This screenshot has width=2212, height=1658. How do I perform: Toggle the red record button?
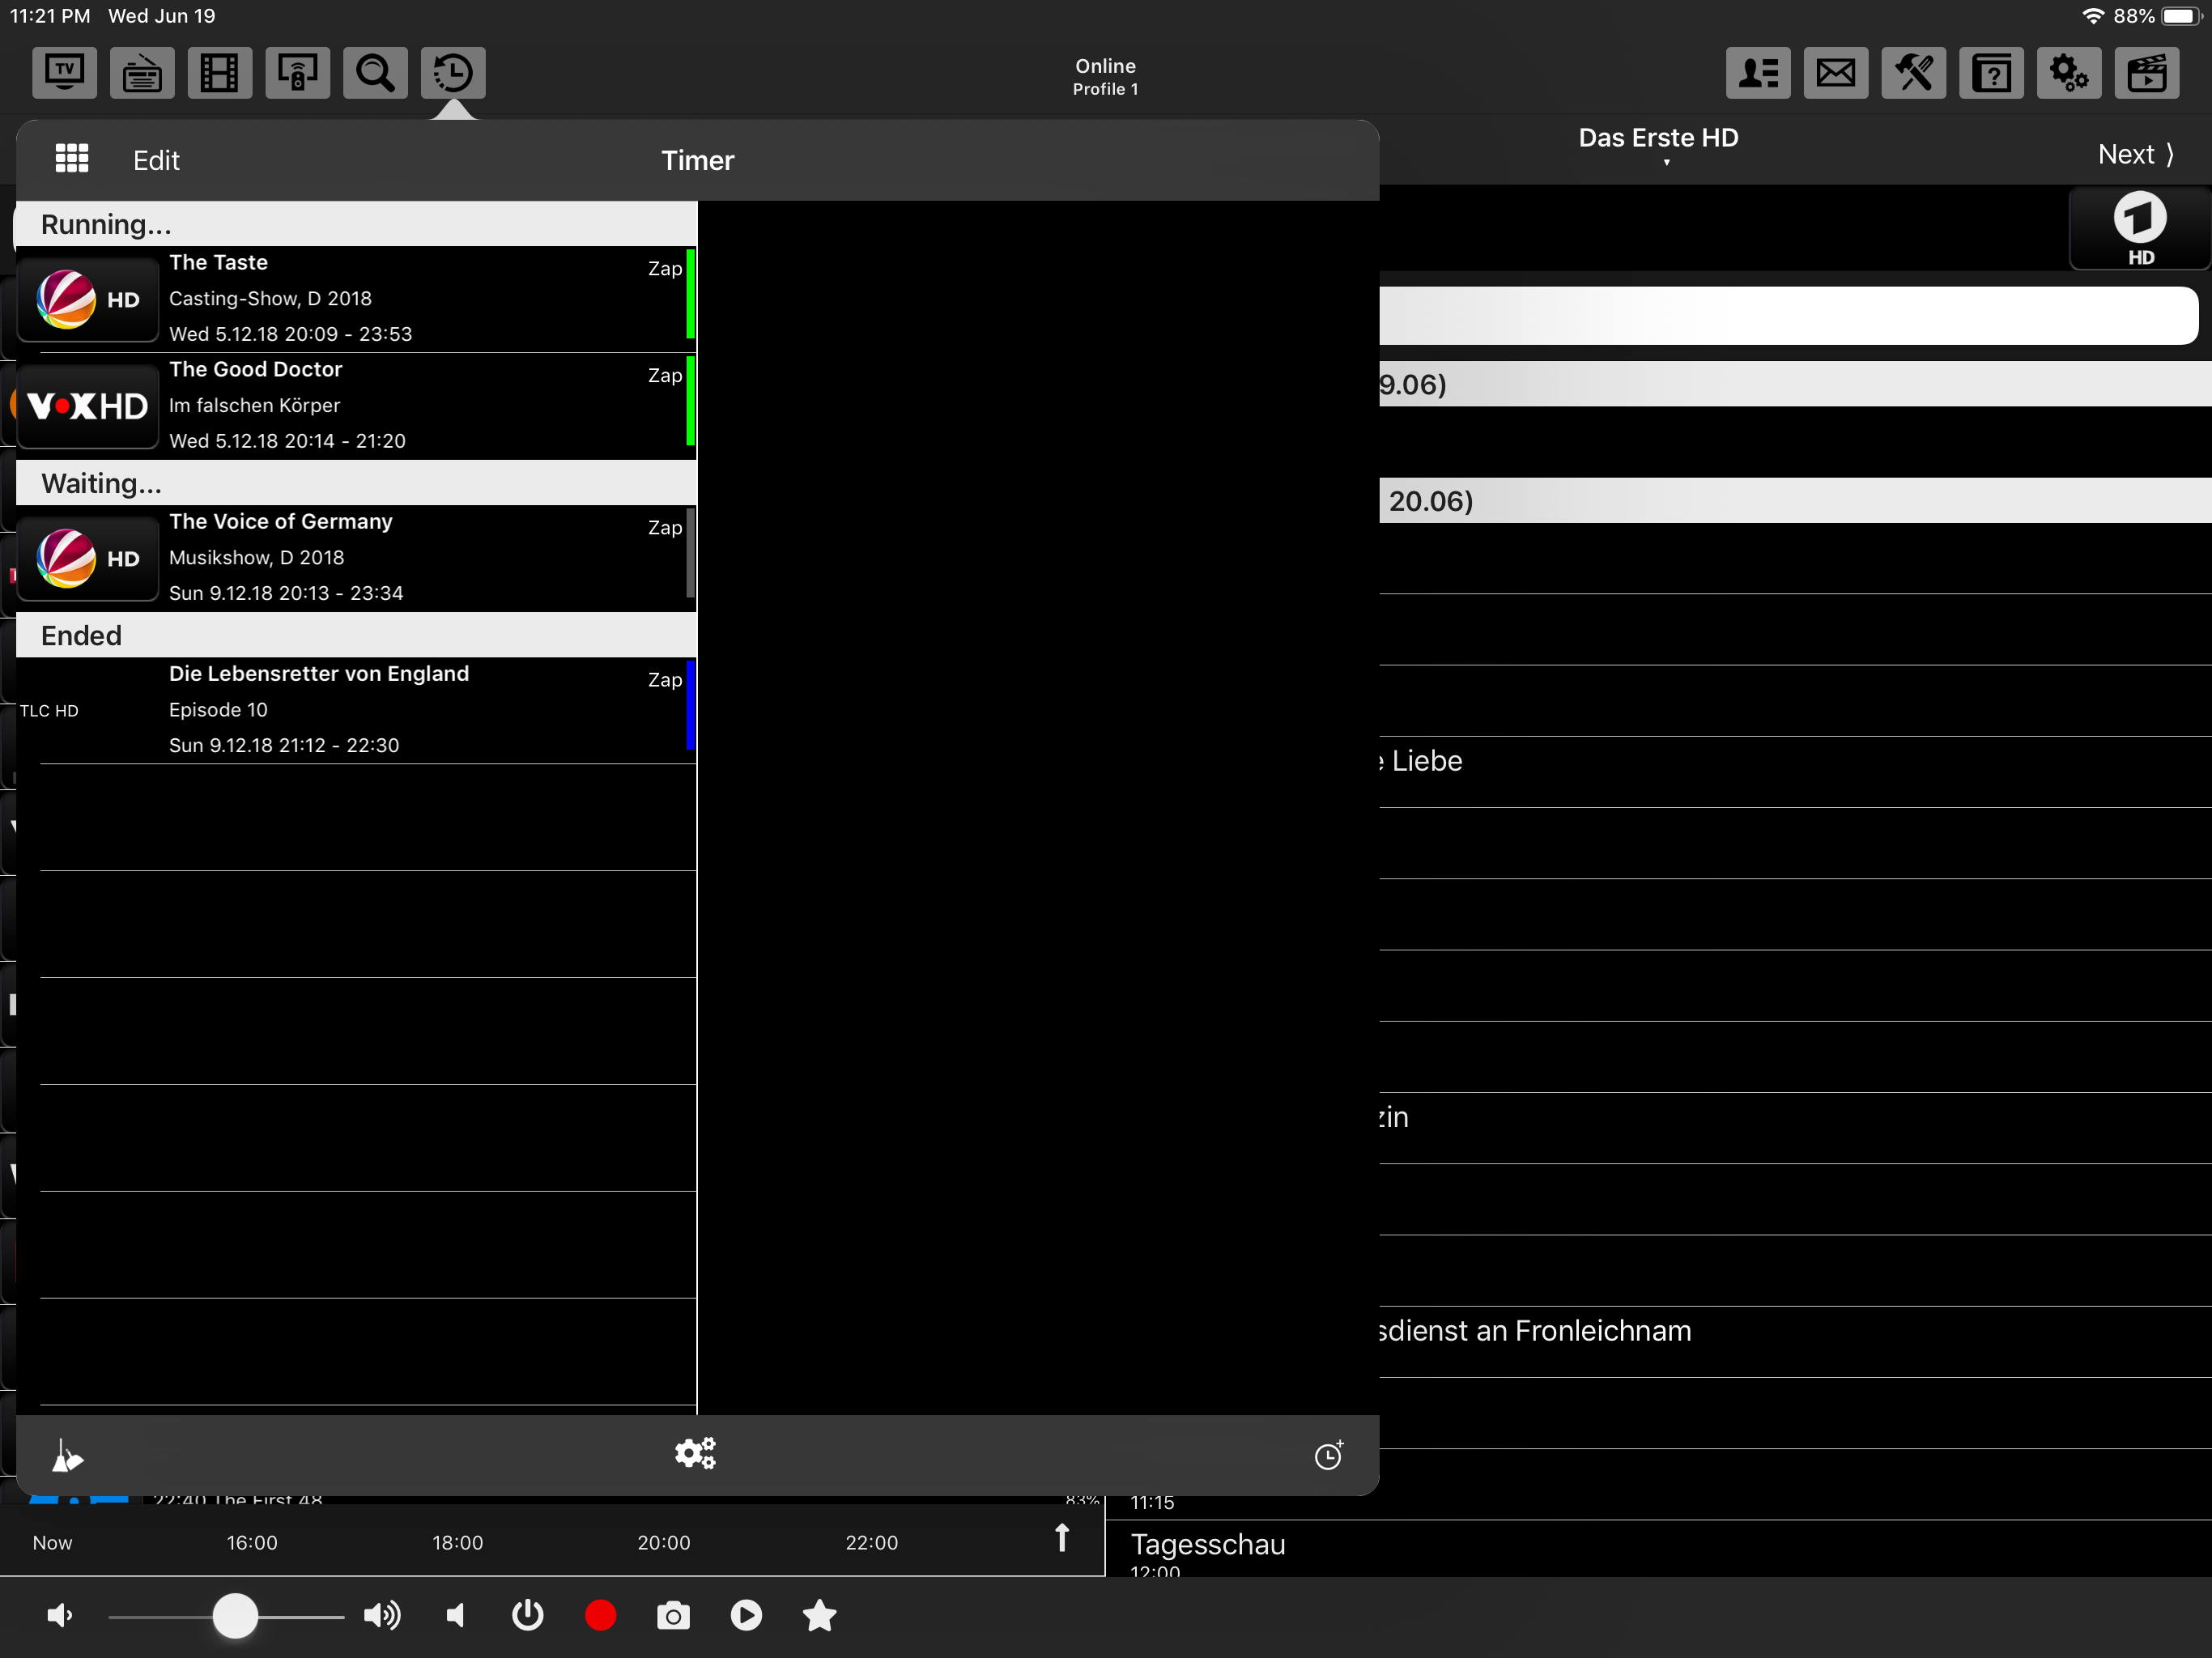[x=600, y=1615]
